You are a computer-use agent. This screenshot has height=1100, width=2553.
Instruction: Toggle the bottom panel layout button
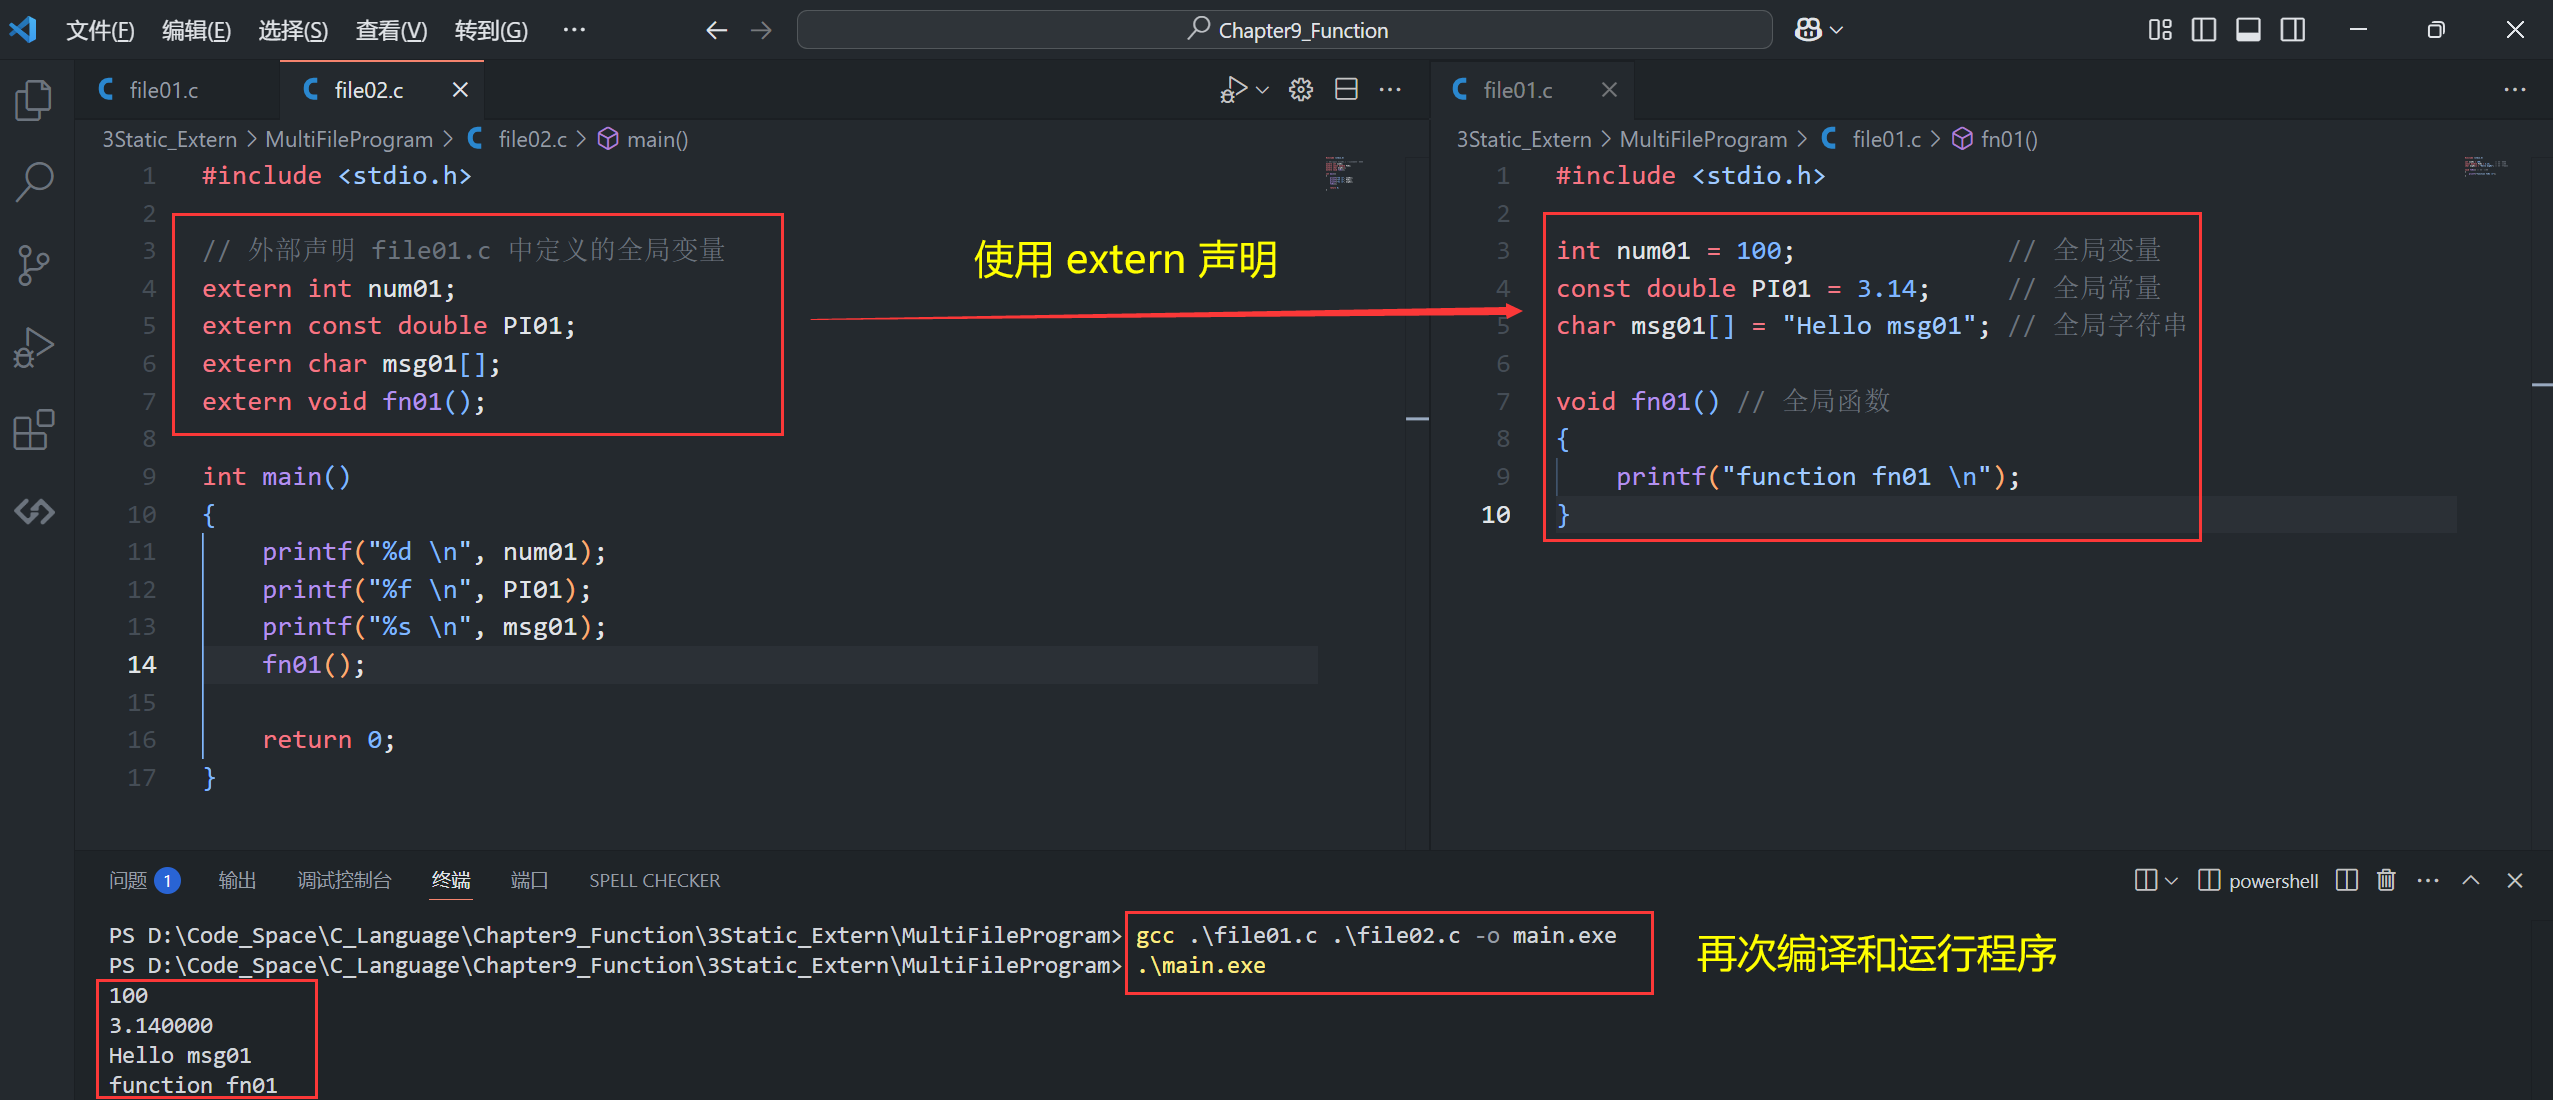2248,30
